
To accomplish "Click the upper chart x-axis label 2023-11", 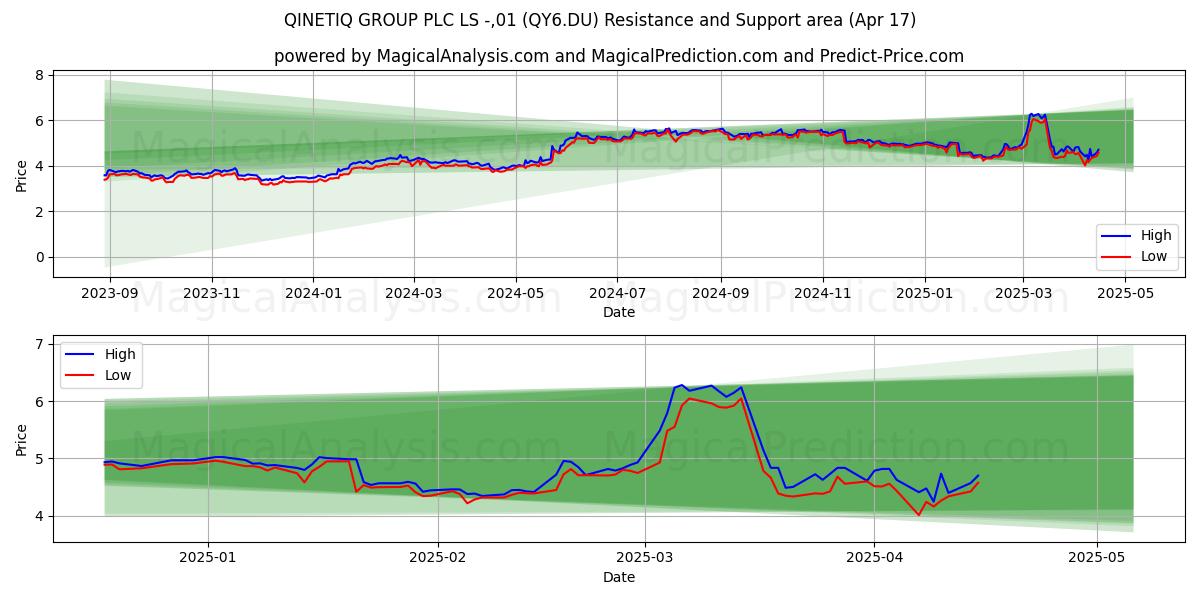I will [211, 295].
